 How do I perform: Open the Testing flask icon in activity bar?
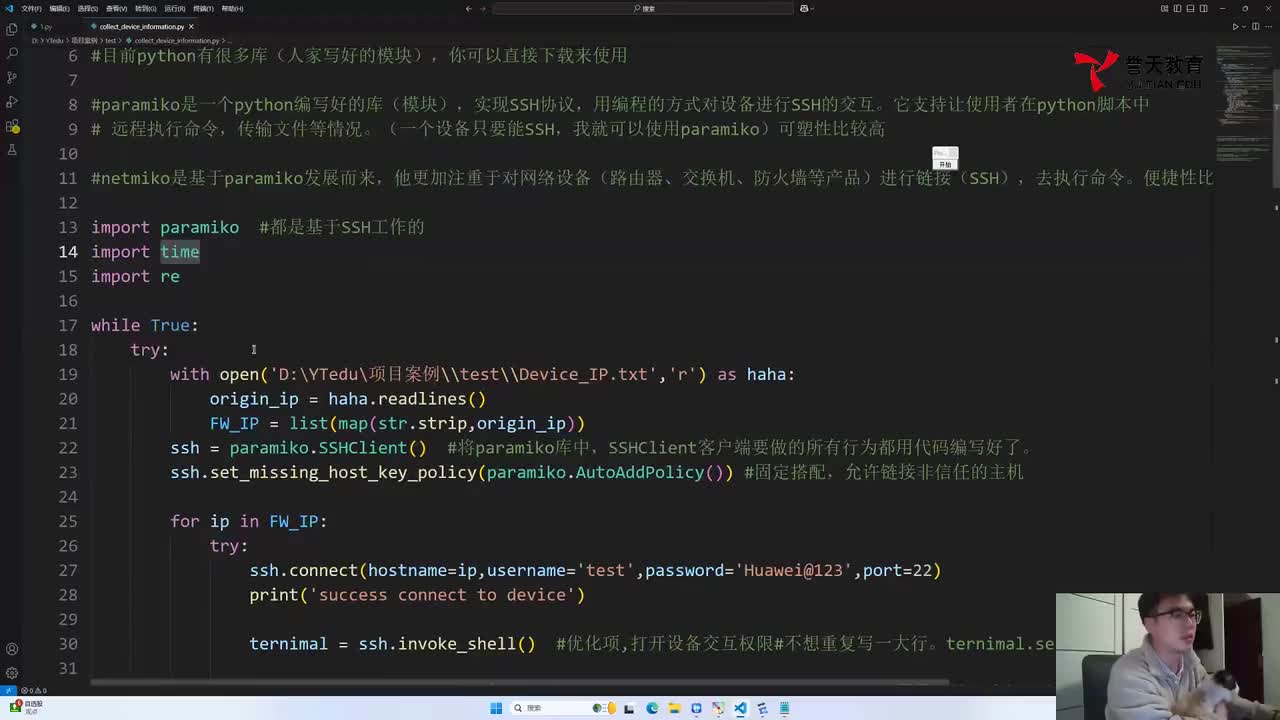point(12,150)
